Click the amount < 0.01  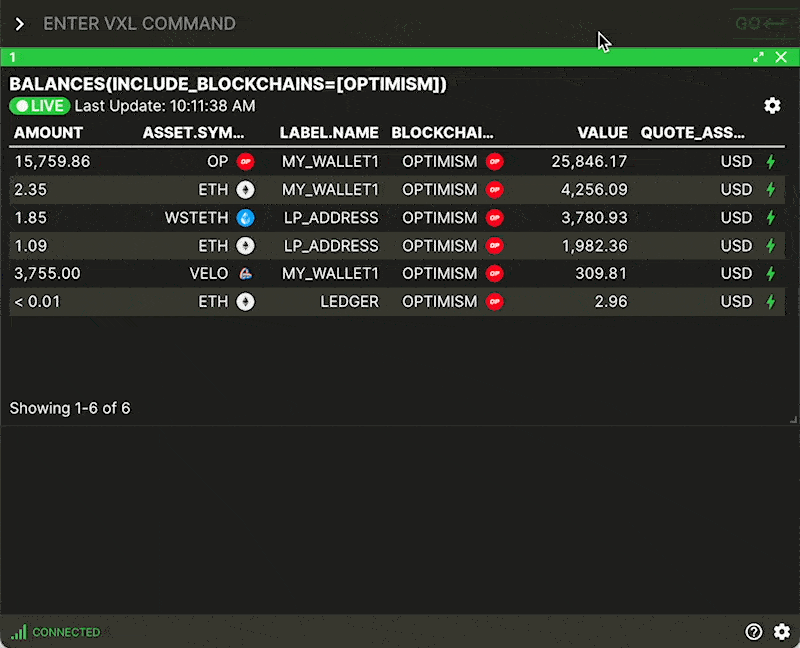37,302
